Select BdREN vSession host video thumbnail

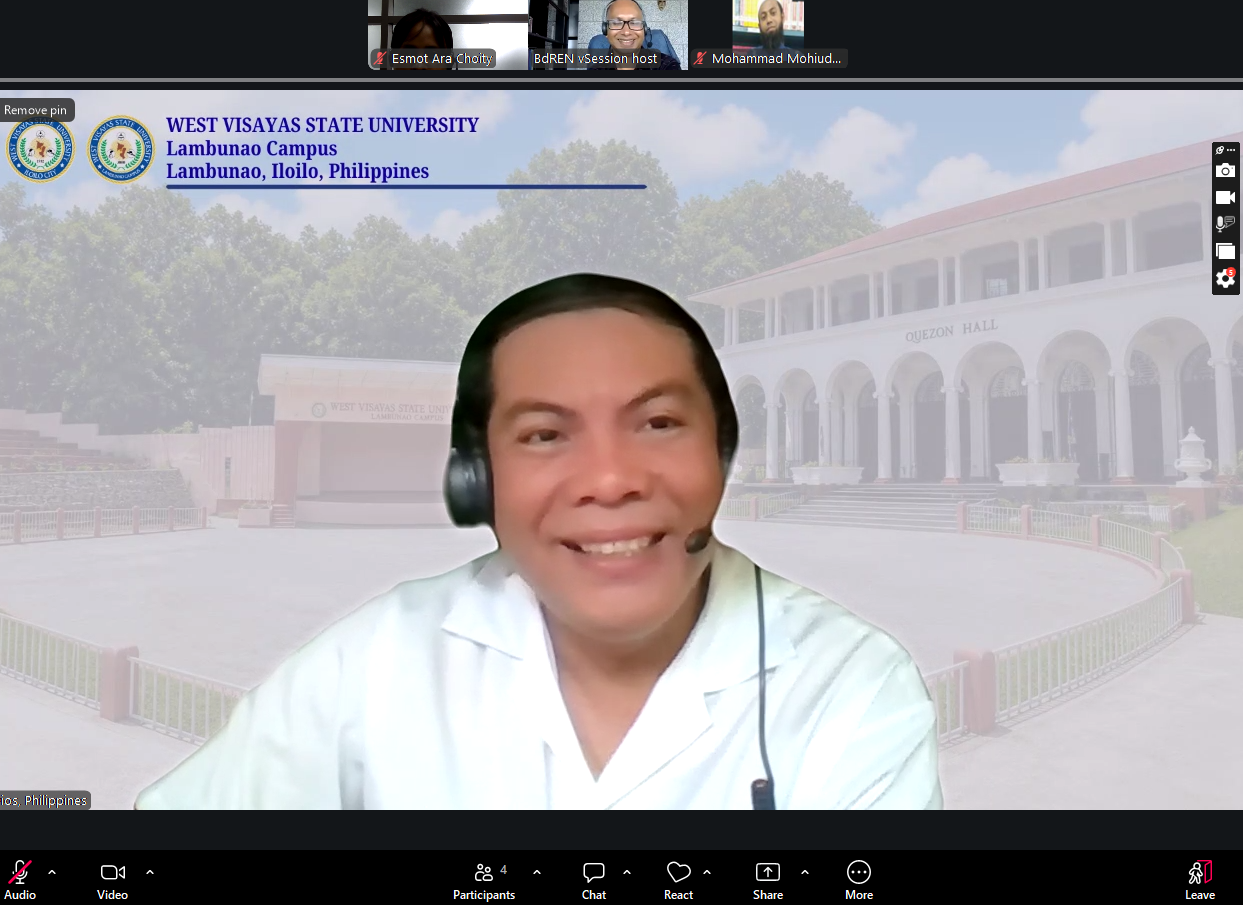pos(608,34)
